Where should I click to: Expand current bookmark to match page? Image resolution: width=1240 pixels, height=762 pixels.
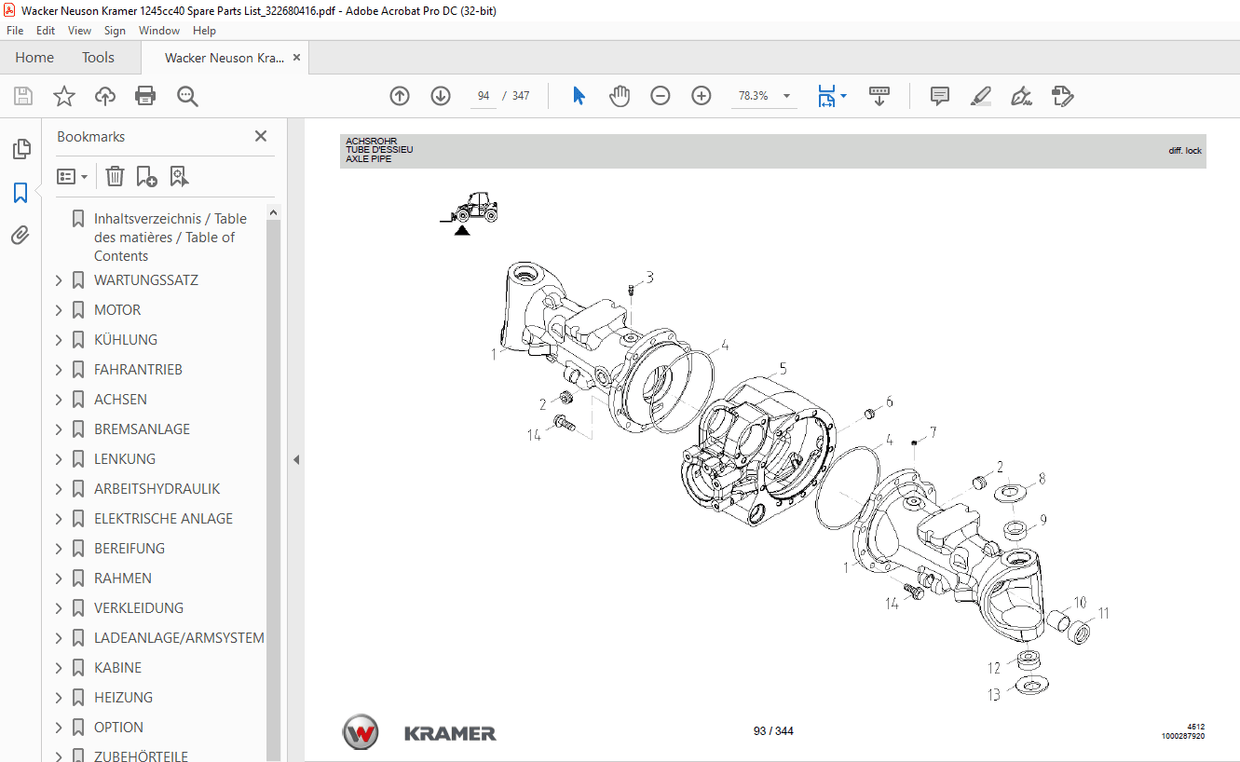(179, 176)
